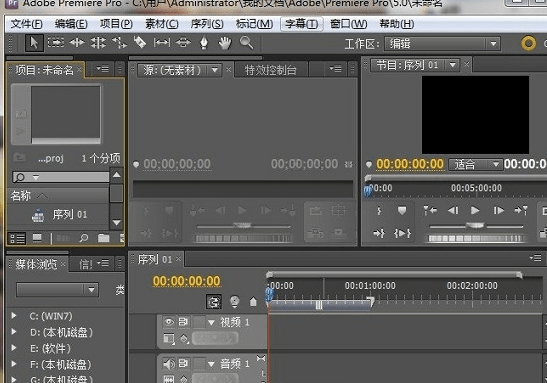The width and height of the screenshot is (547, 383).
Task: Open 帮助(H) menu
Action: coord(397,24)
